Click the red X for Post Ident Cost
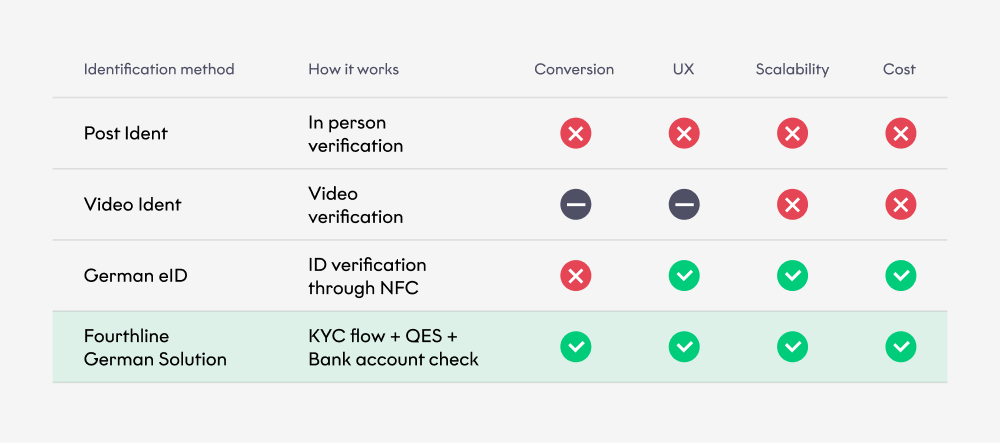This screenshot has height=443, width=1000. point(901,134)
